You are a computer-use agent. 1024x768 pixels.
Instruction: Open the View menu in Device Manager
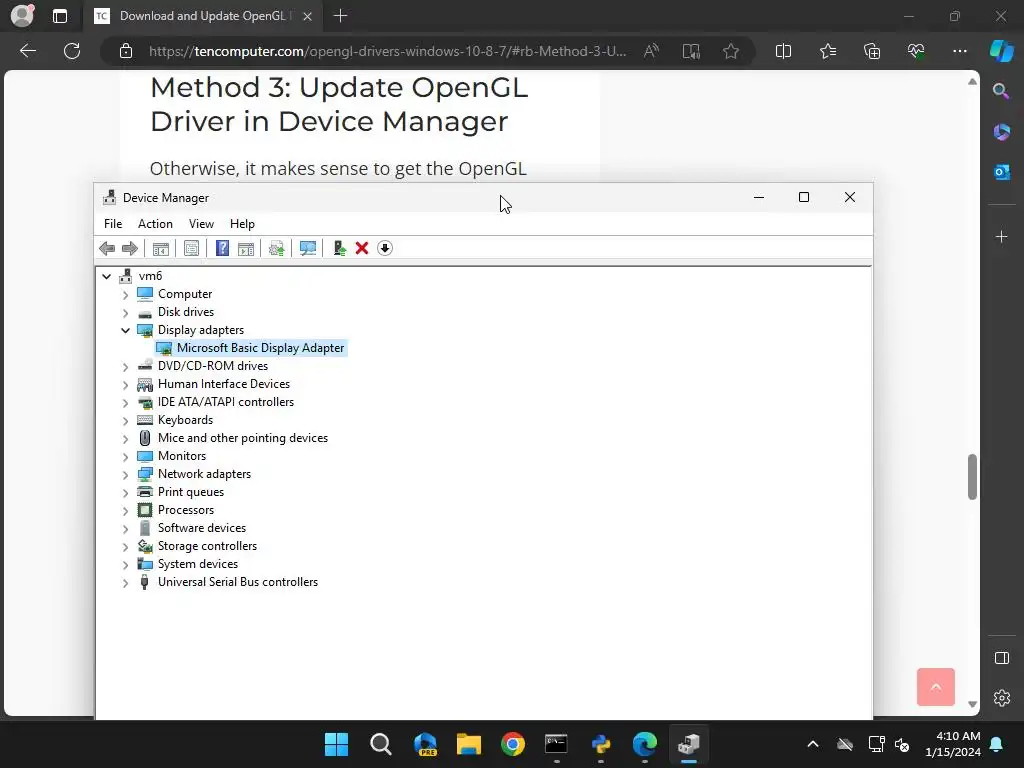(201, 224)
